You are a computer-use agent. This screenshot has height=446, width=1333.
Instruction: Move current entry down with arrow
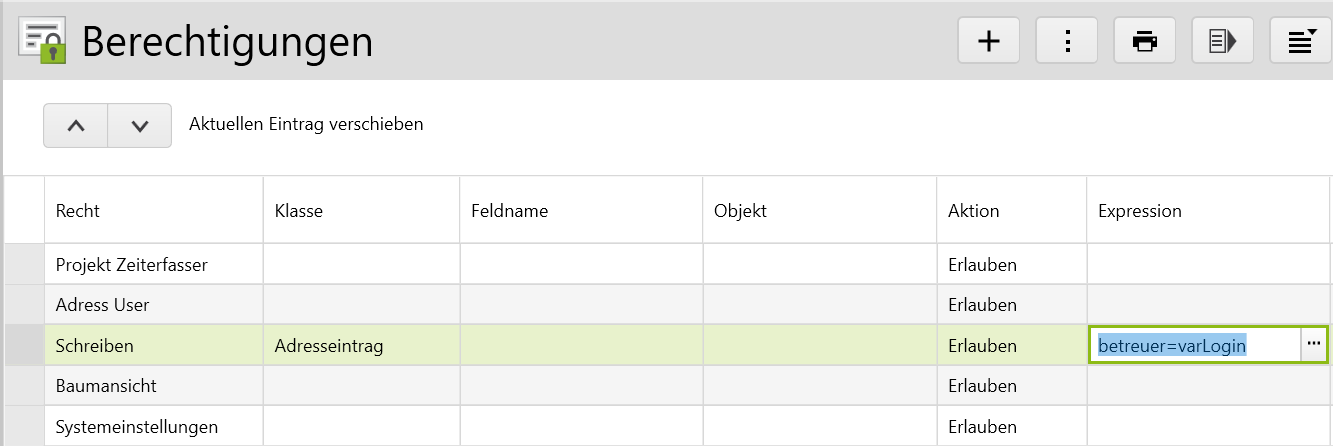139,126
